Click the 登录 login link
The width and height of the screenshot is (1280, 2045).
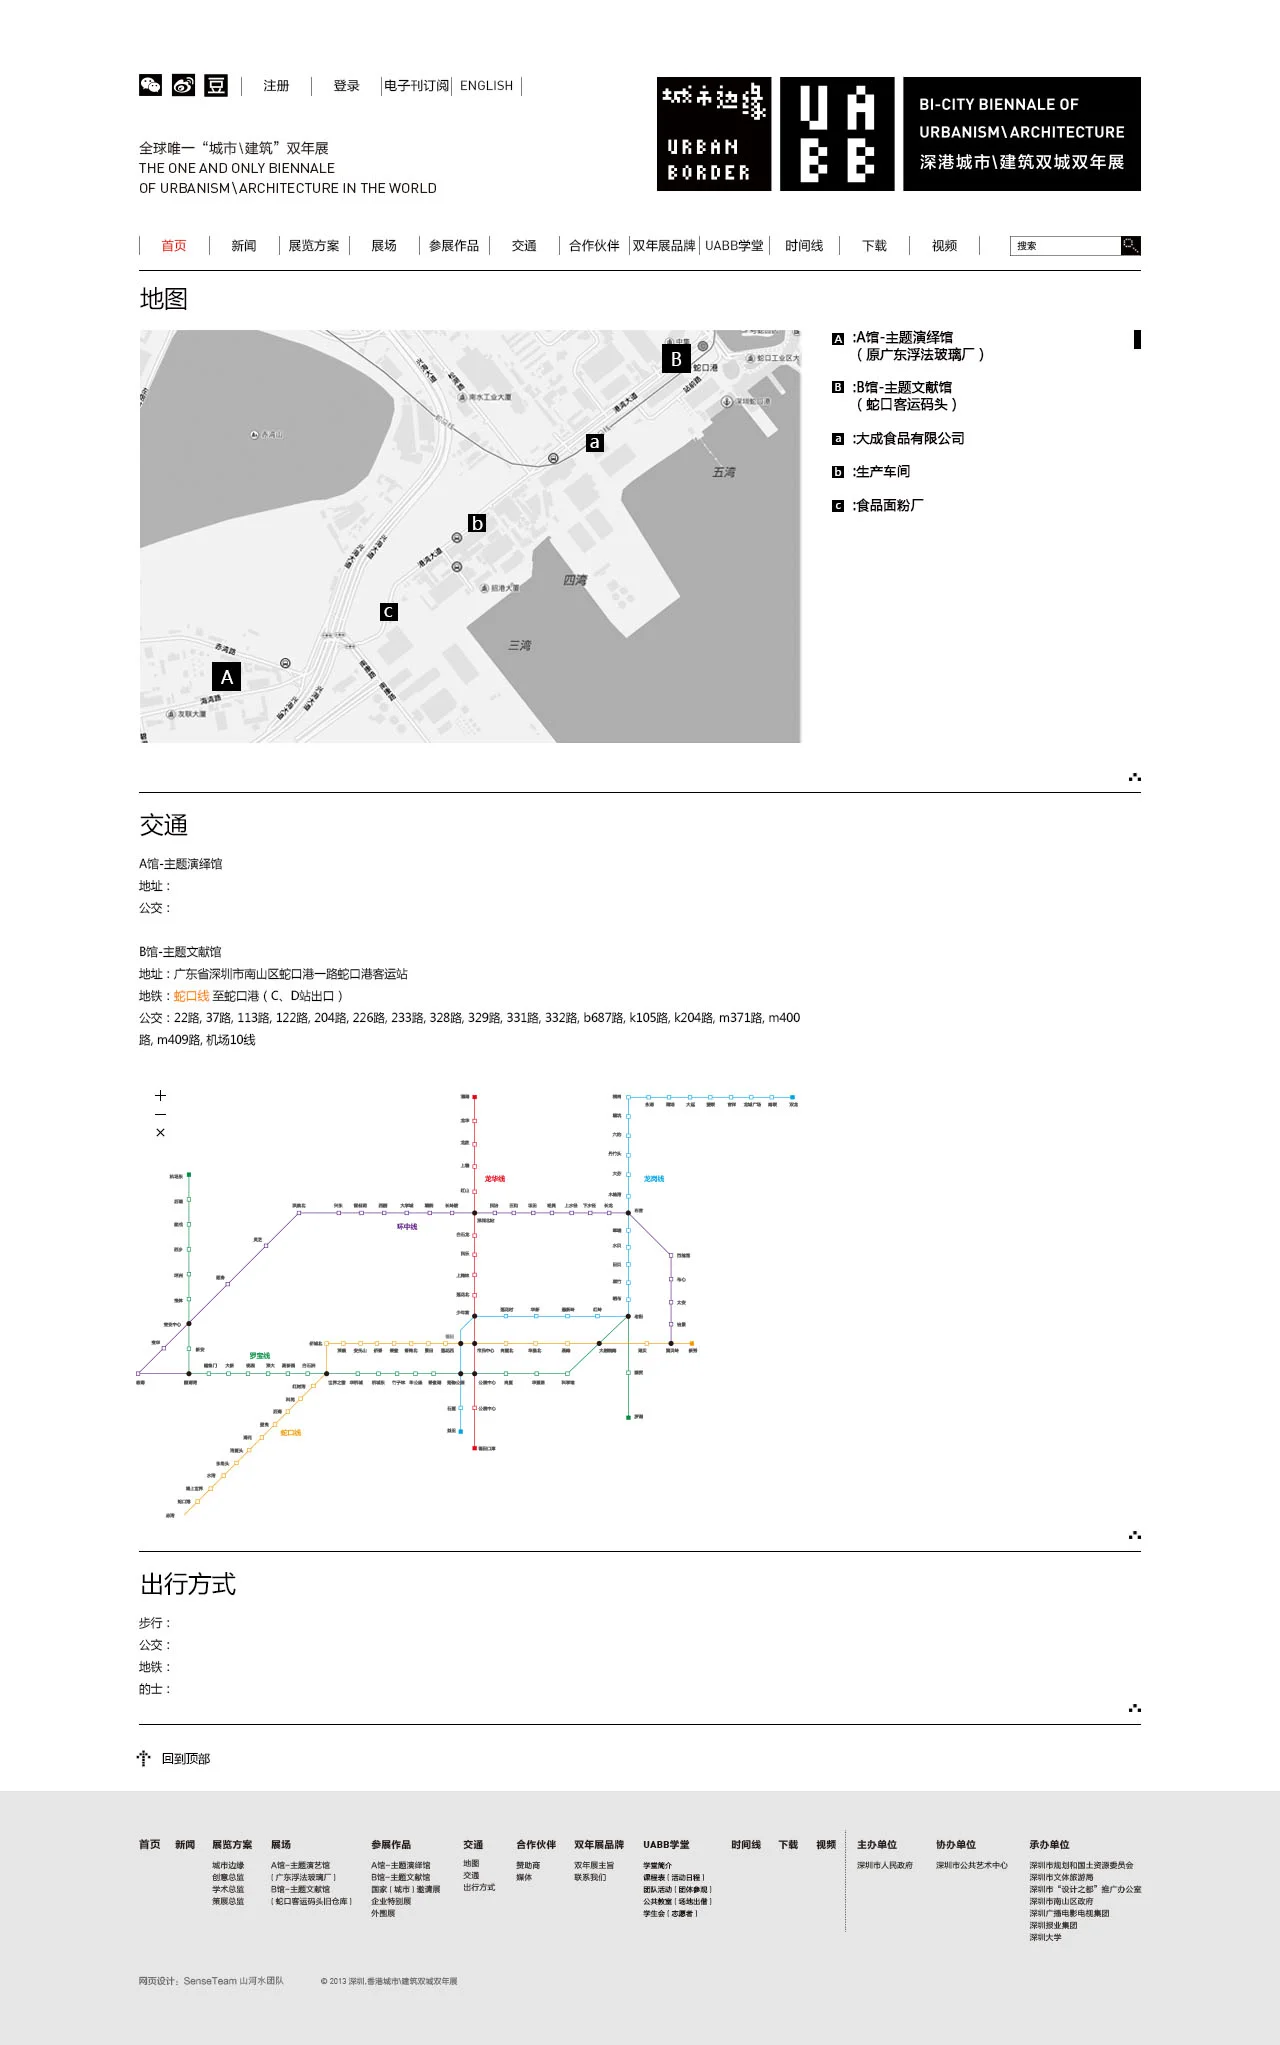coord(346,86)
